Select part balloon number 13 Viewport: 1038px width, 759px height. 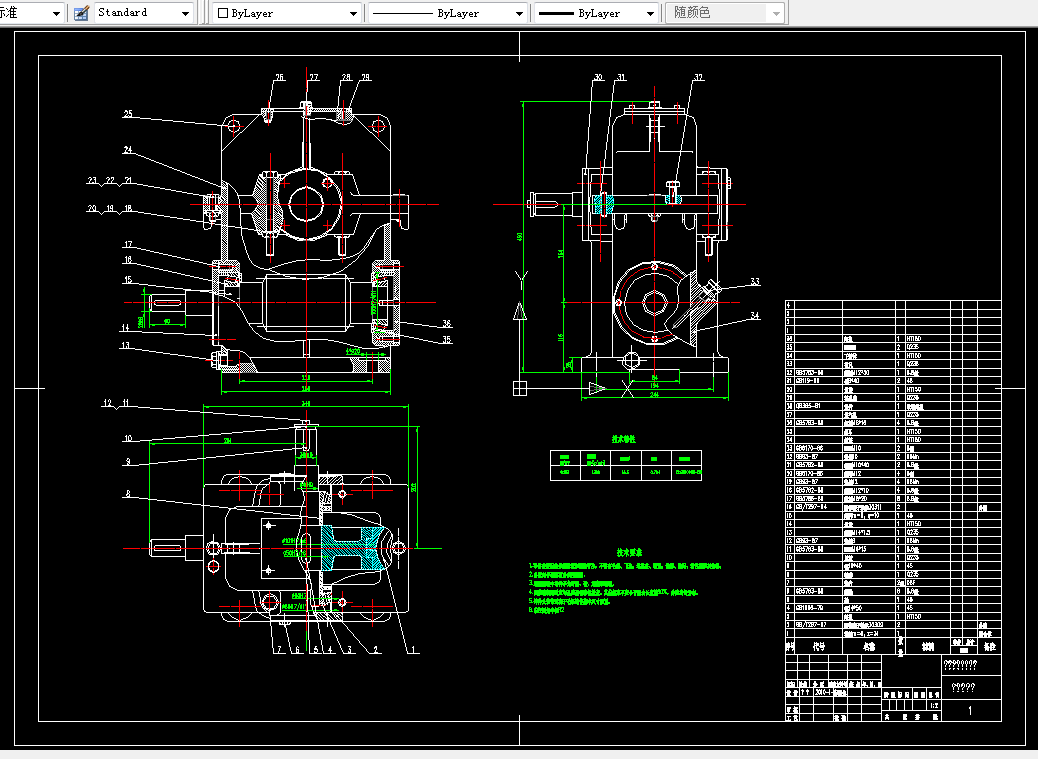pos(125,345)
